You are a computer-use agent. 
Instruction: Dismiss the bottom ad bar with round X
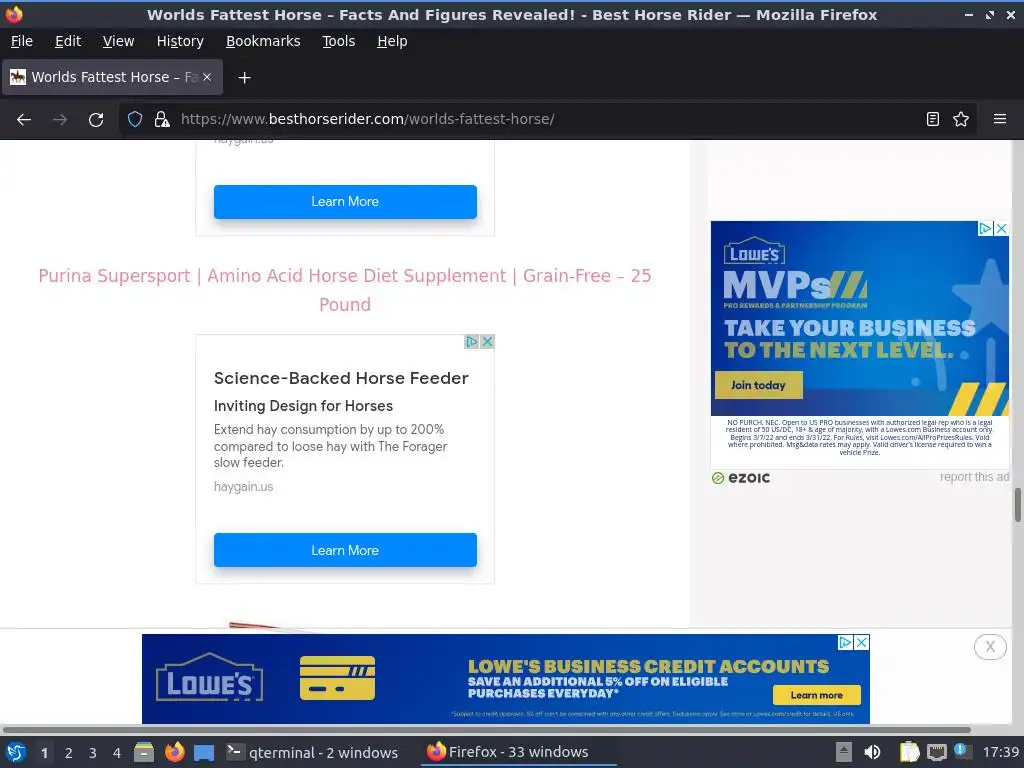[x=990, y=647]
